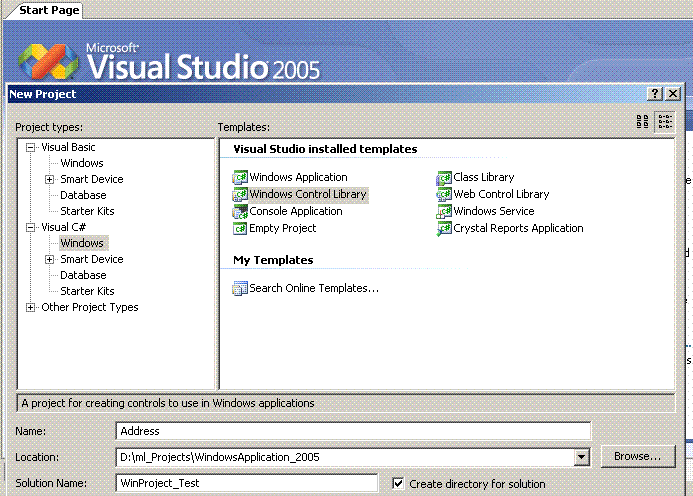Screen dimensions: 693x496
Task: Select Windows under Visual C#
Action: (x=82, y=243)
